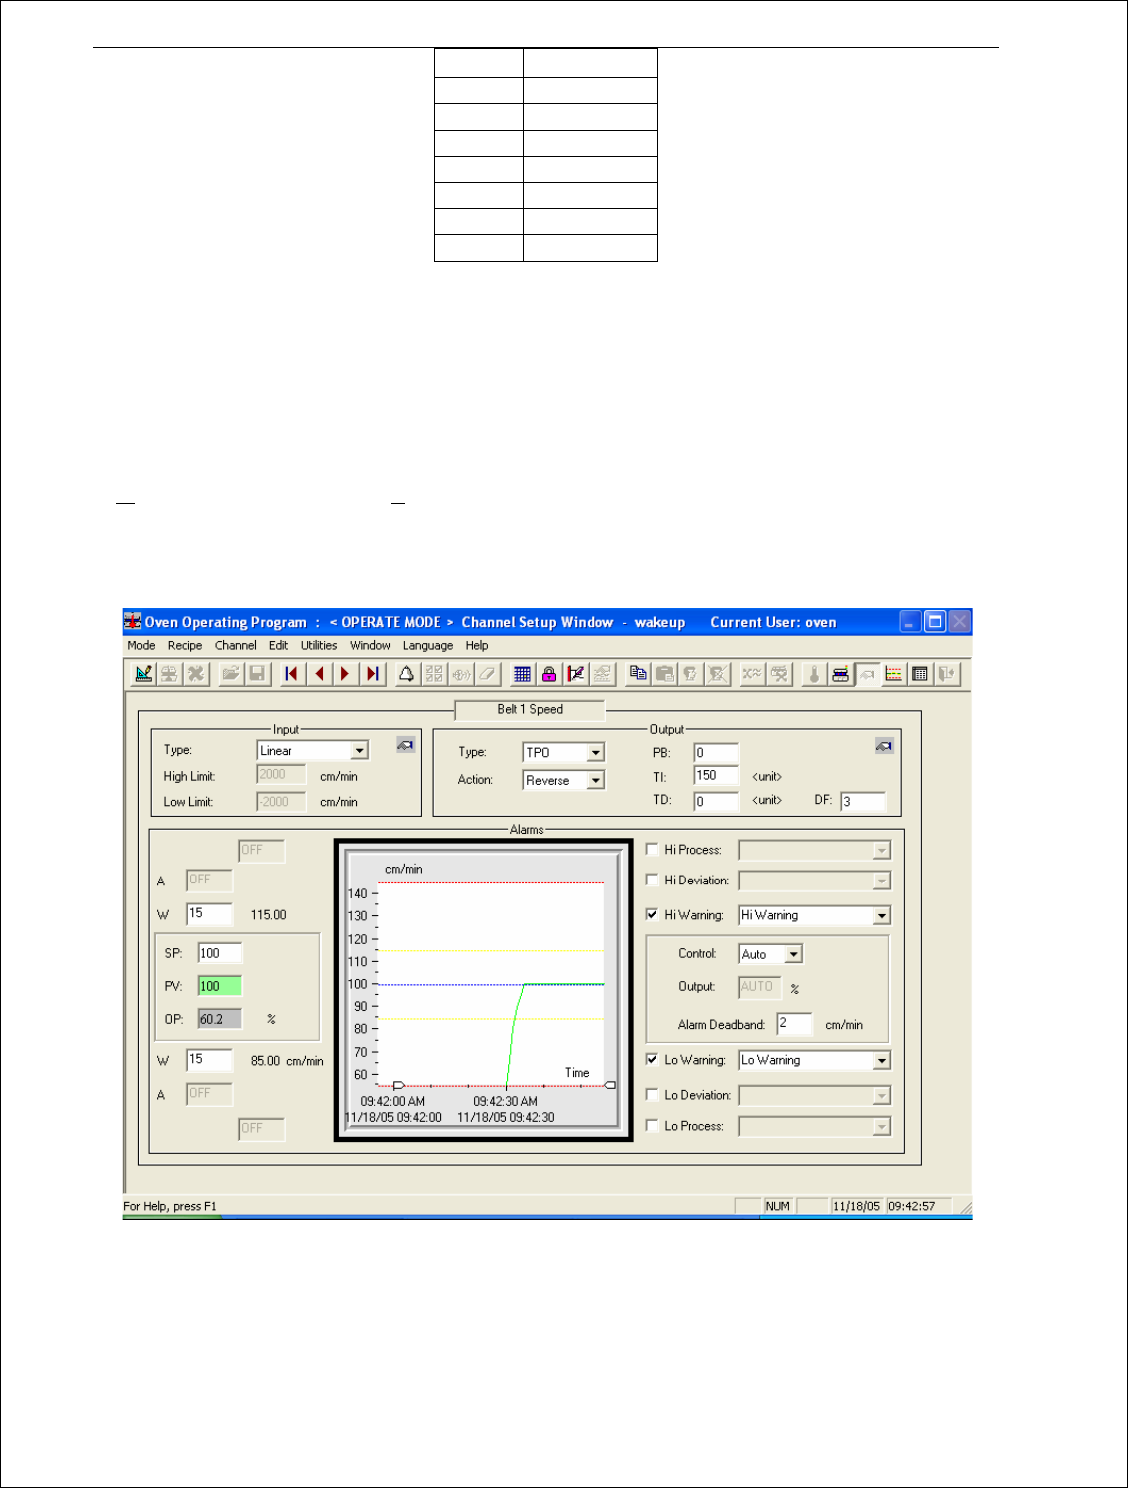1128x1488 pixels.
Task: Open the Language menu
Action: (428, 645)
